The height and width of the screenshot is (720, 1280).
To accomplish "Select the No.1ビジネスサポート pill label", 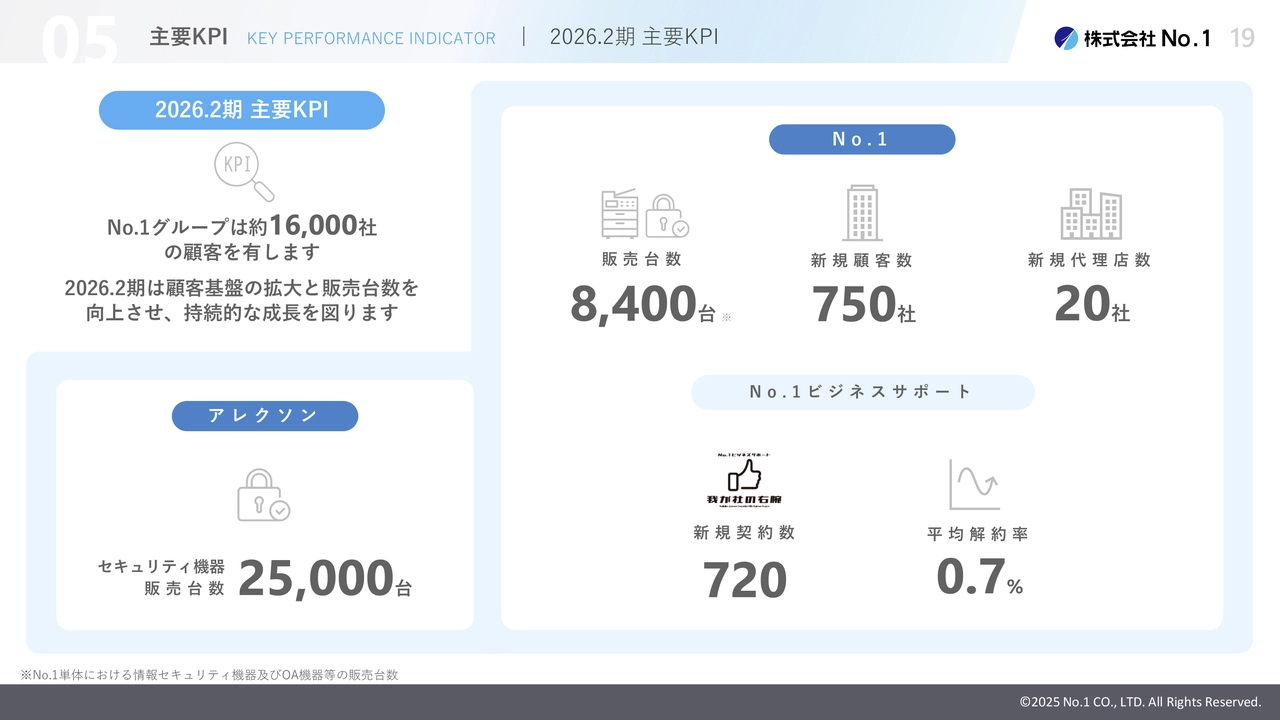I will click(x=862, y=392).
